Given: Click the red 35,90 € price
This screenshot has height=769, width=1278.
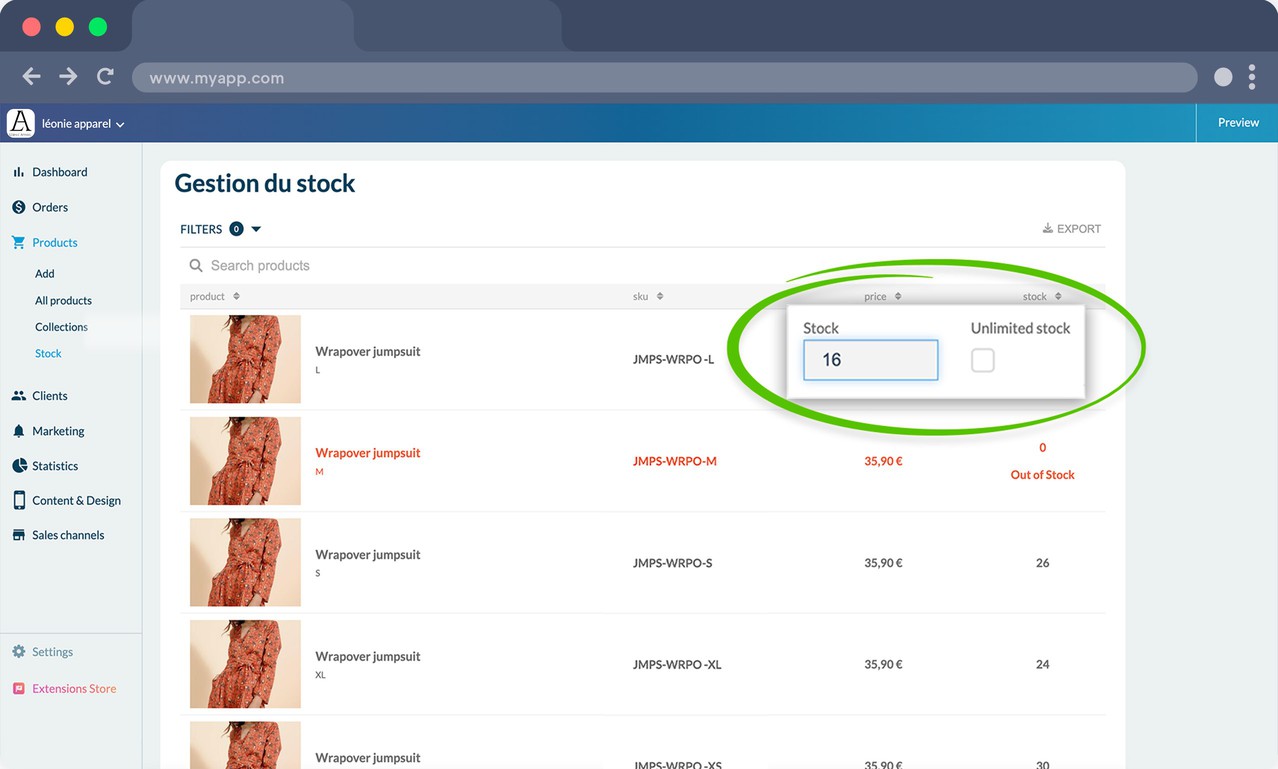Looking at the screenshot, I should point(883,461).
